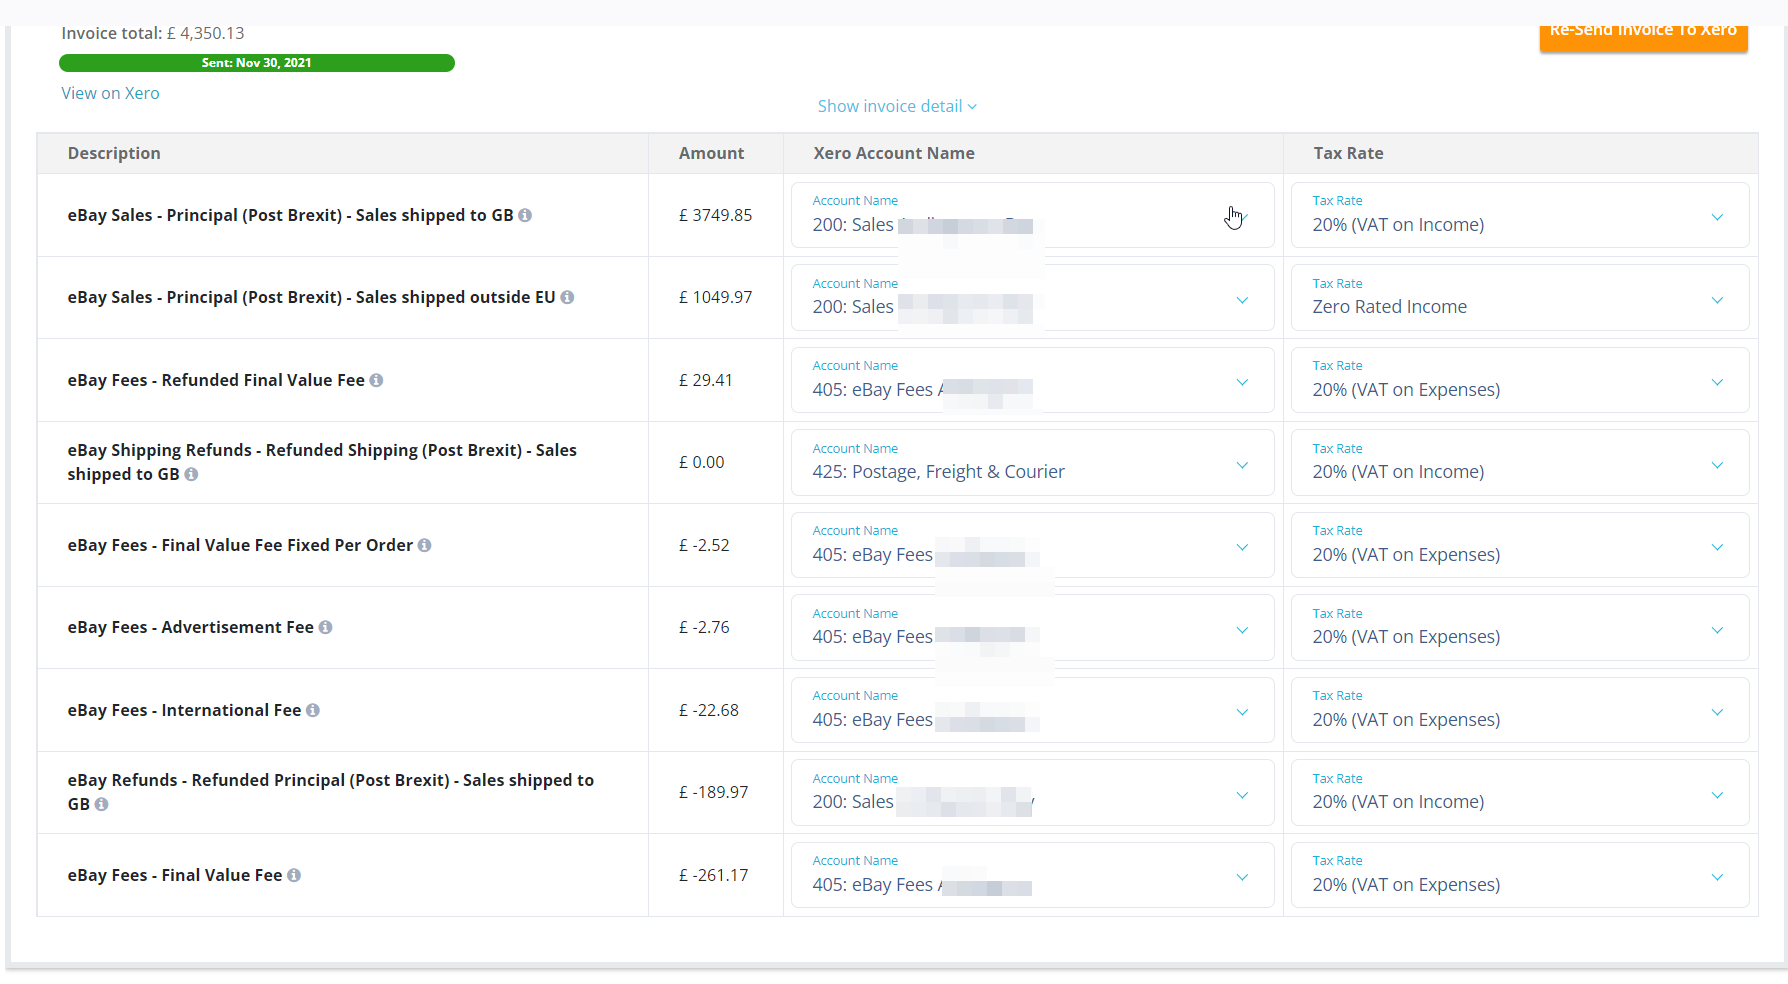Open Account Name dropdown for Refunded Final Value Fee

pyautogui.click(x=1032, y=380)
